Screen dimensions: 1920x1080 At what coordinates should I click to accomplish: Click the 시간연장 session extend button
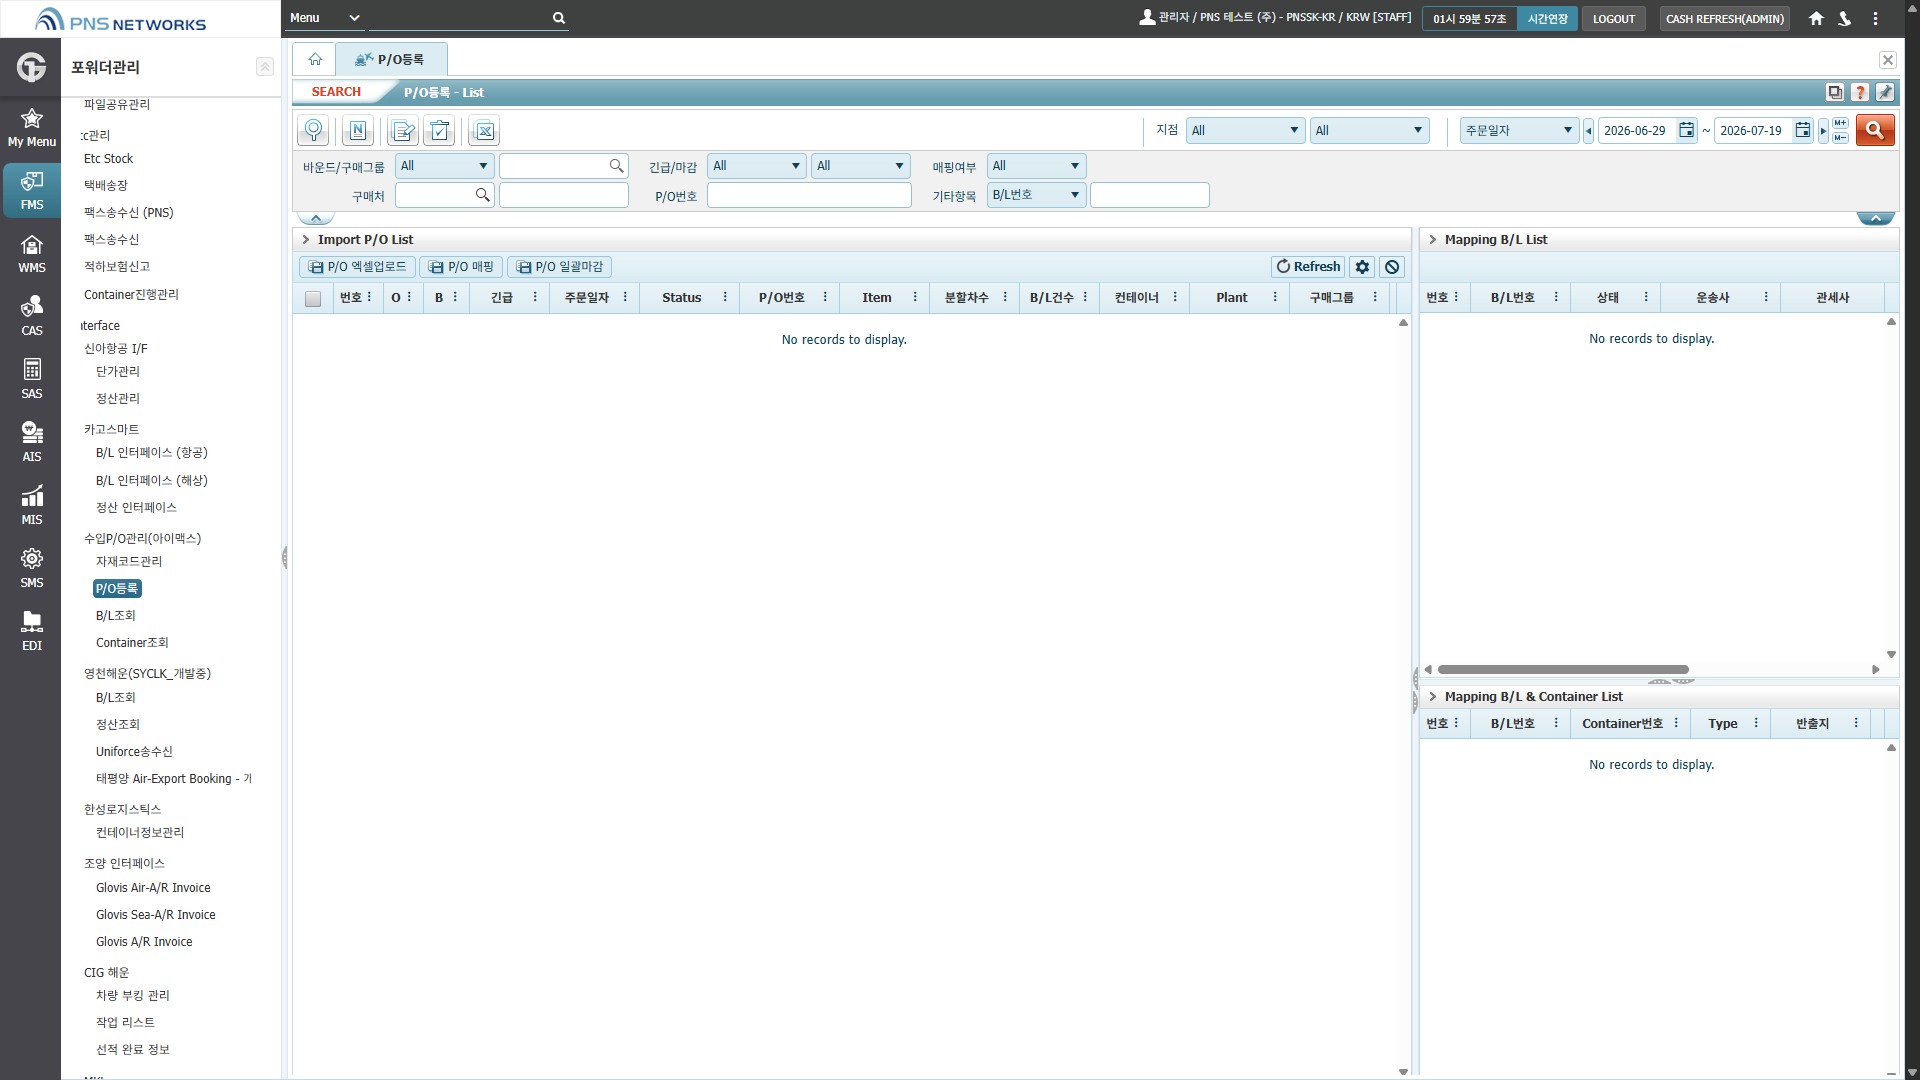(1547, 19)
